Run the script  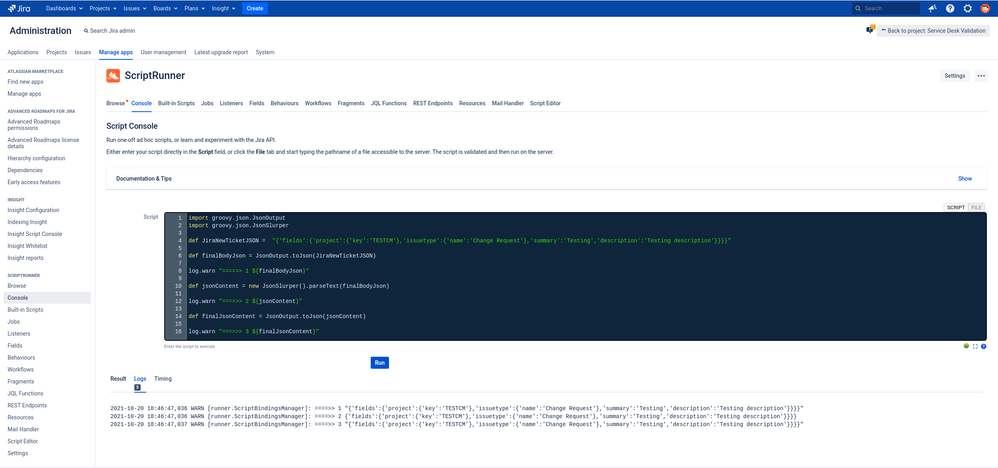pos(379,362)
